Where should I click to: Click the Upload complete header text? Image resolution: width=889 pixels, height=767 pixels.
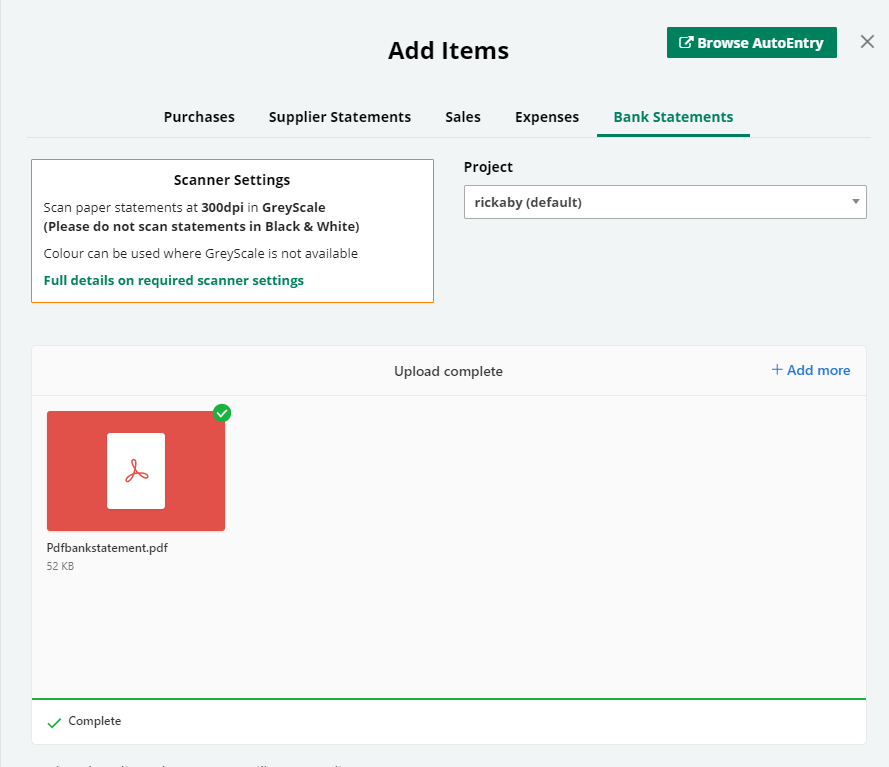pos(448,371)
